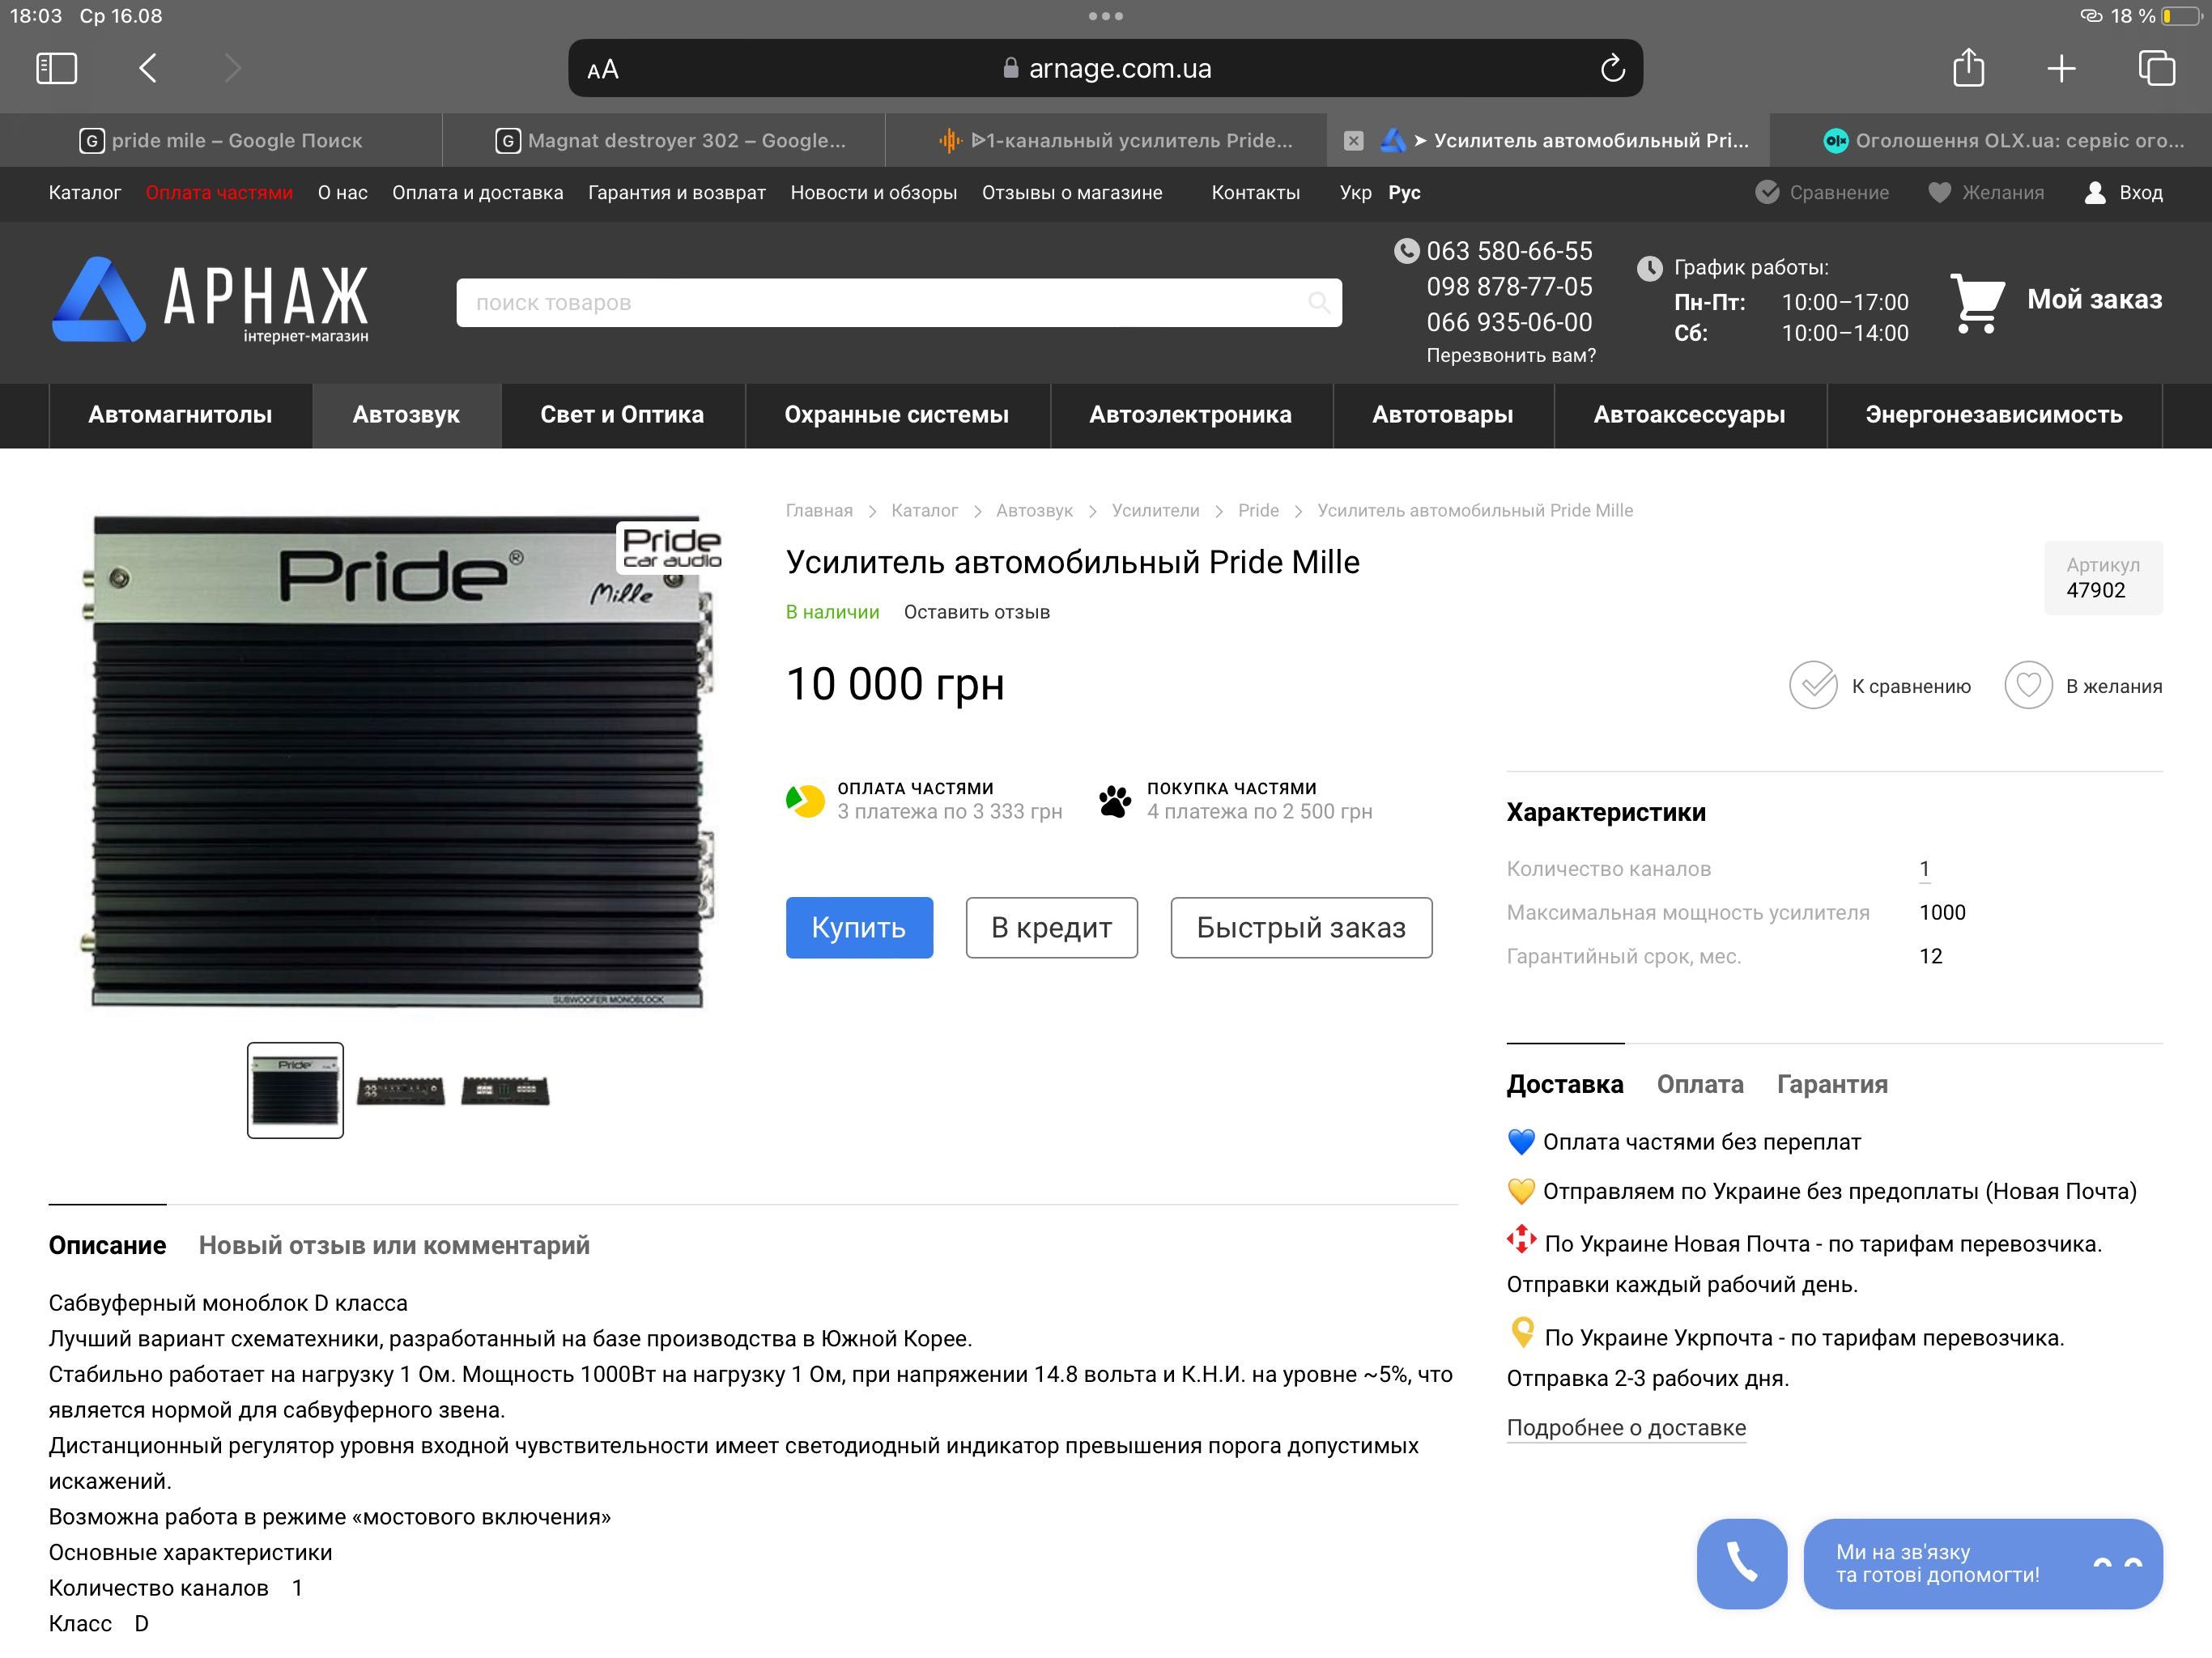The image size is (2212, 1658).
Task: Open the Автомагнитолы category
Action: click(x=180, y=415)
